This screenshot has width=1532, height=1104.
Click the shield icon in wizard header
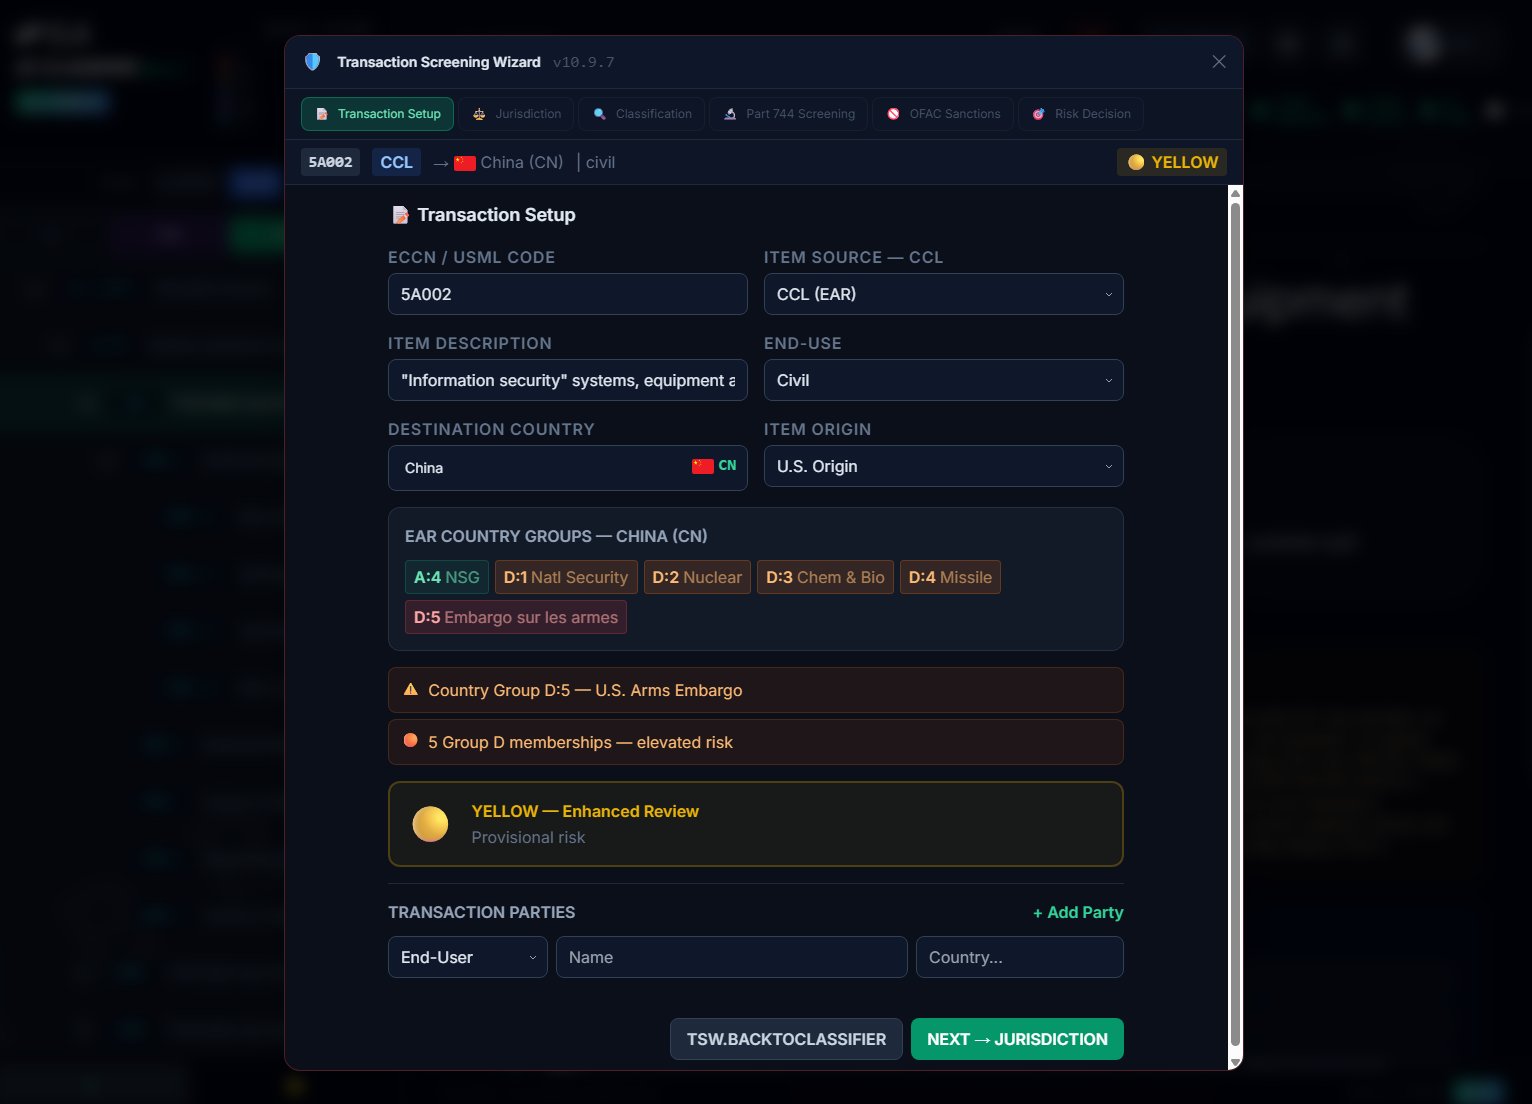click(312, 62)
